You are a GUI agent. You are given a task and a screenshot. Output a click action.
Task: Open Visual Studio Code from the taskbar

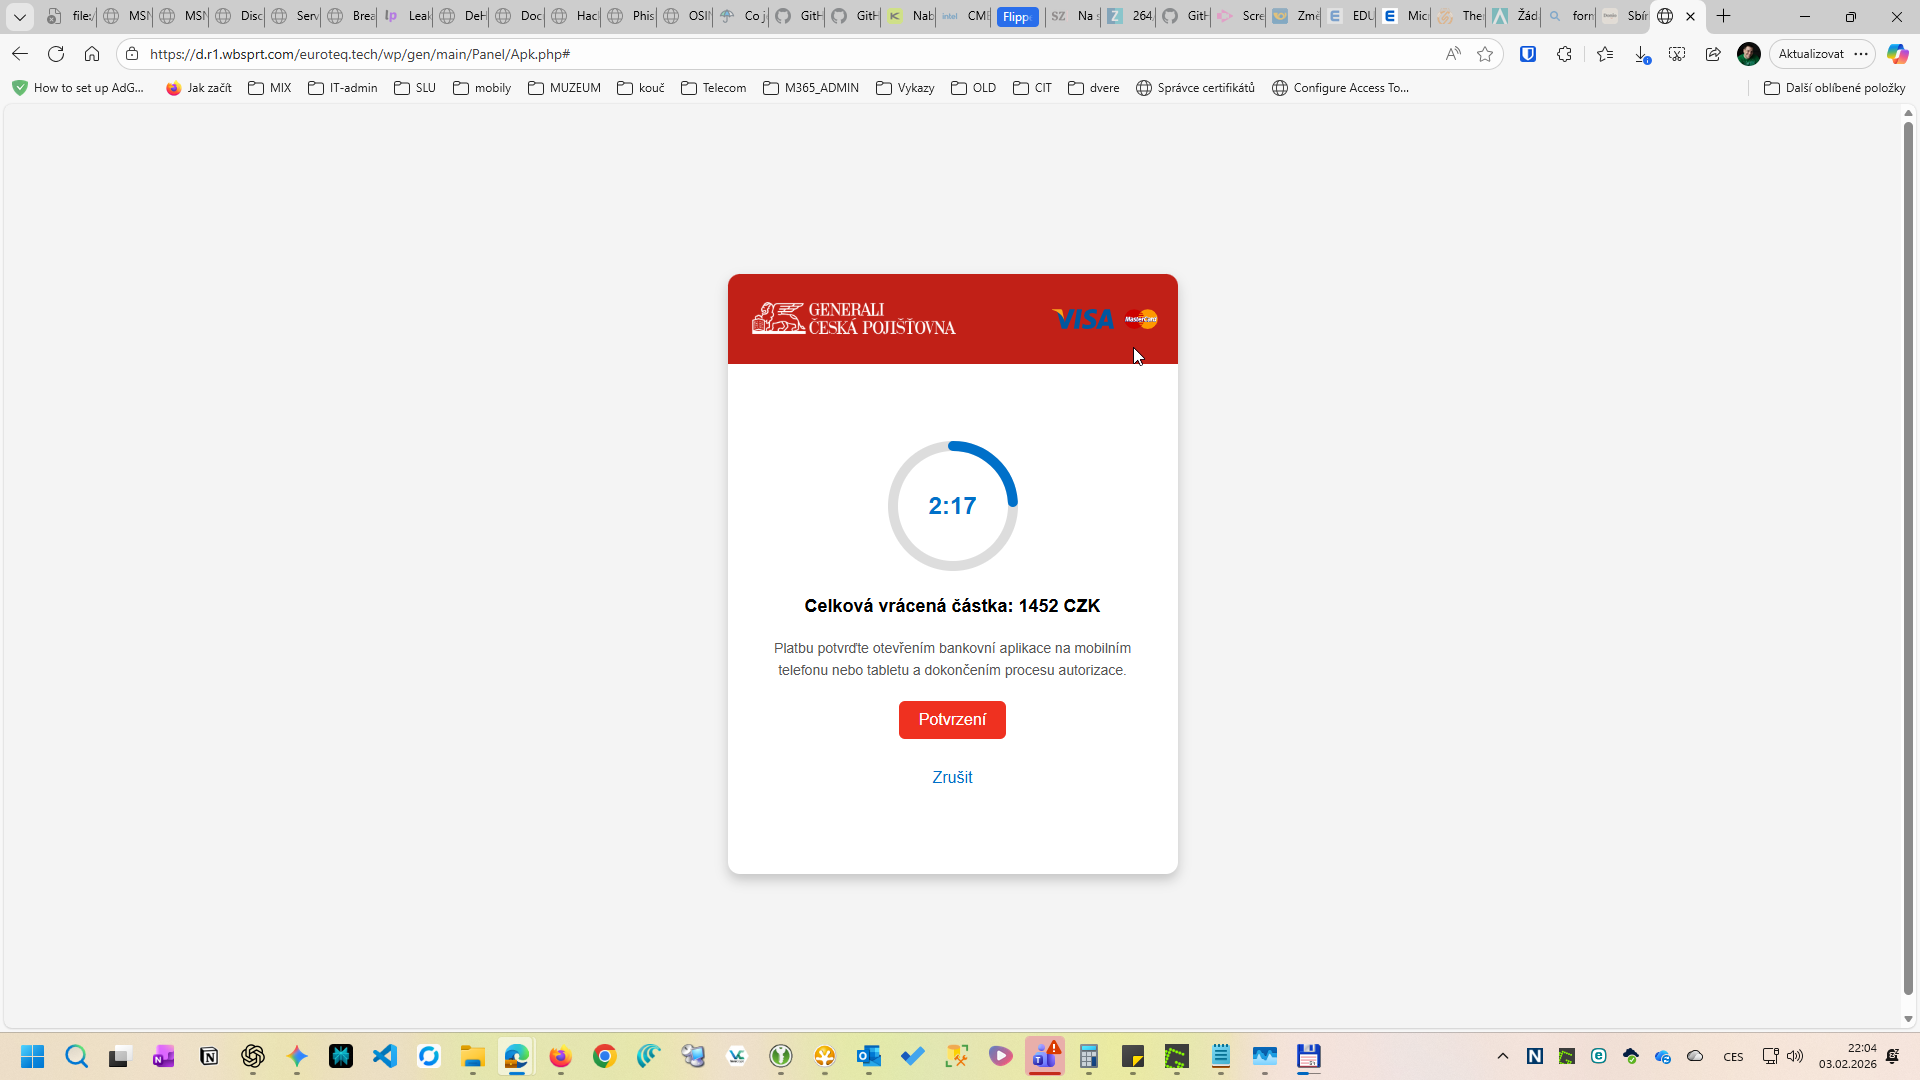coord(385,1056)
